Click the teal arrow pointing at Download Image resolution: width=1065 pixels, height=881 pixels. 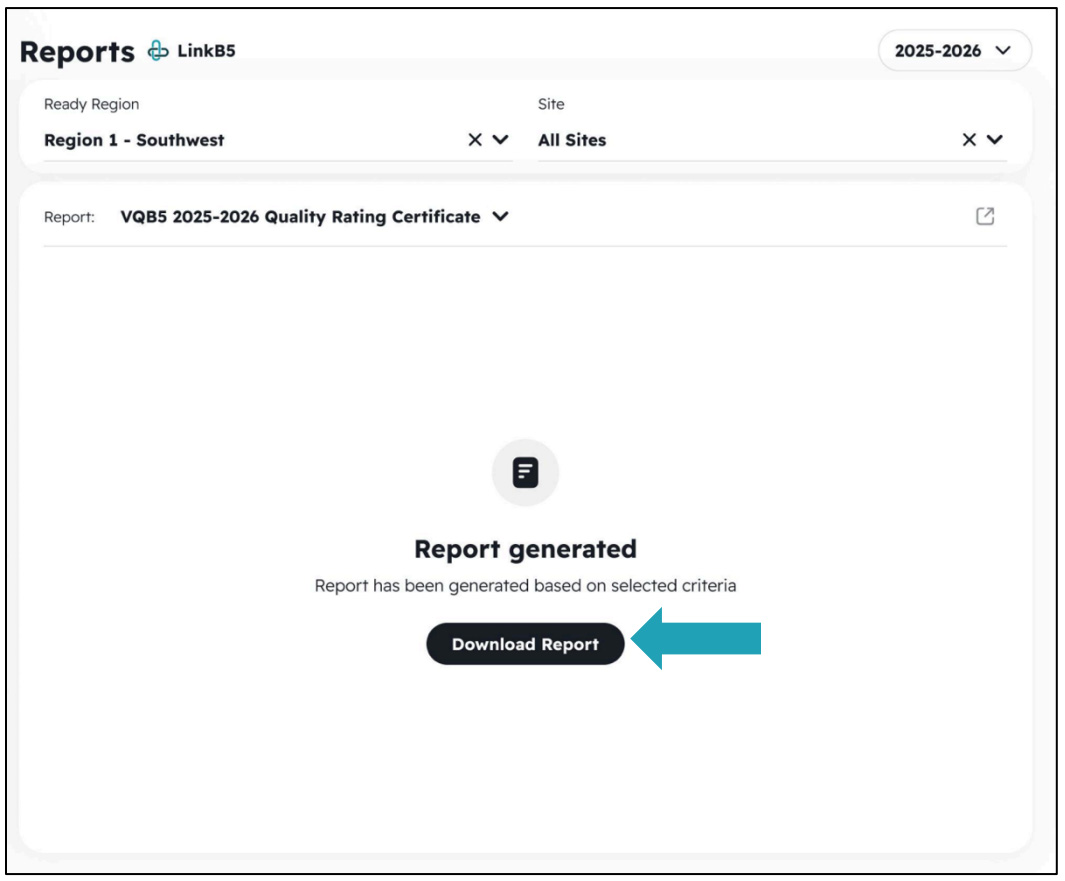696,639
